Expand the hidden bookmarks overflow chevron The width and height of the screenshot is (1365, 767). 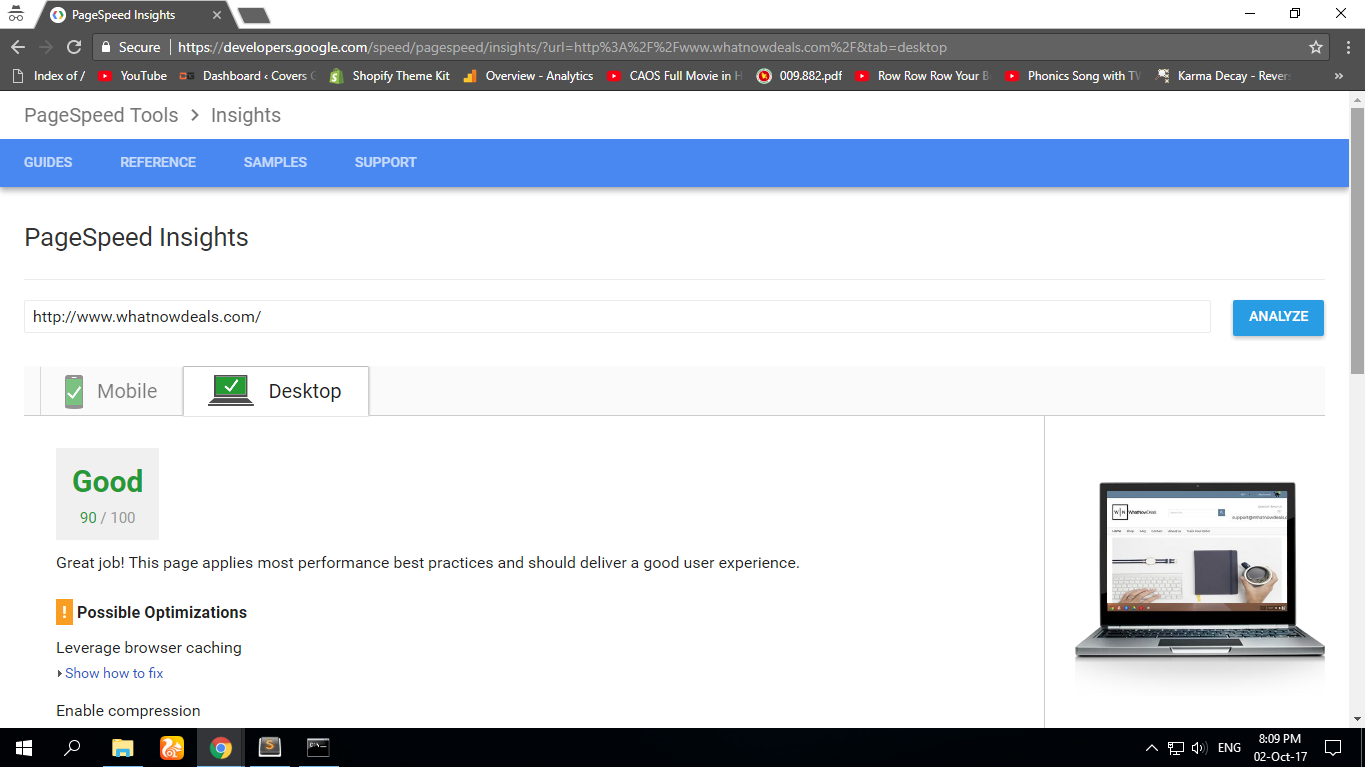tap(1339, 76)
